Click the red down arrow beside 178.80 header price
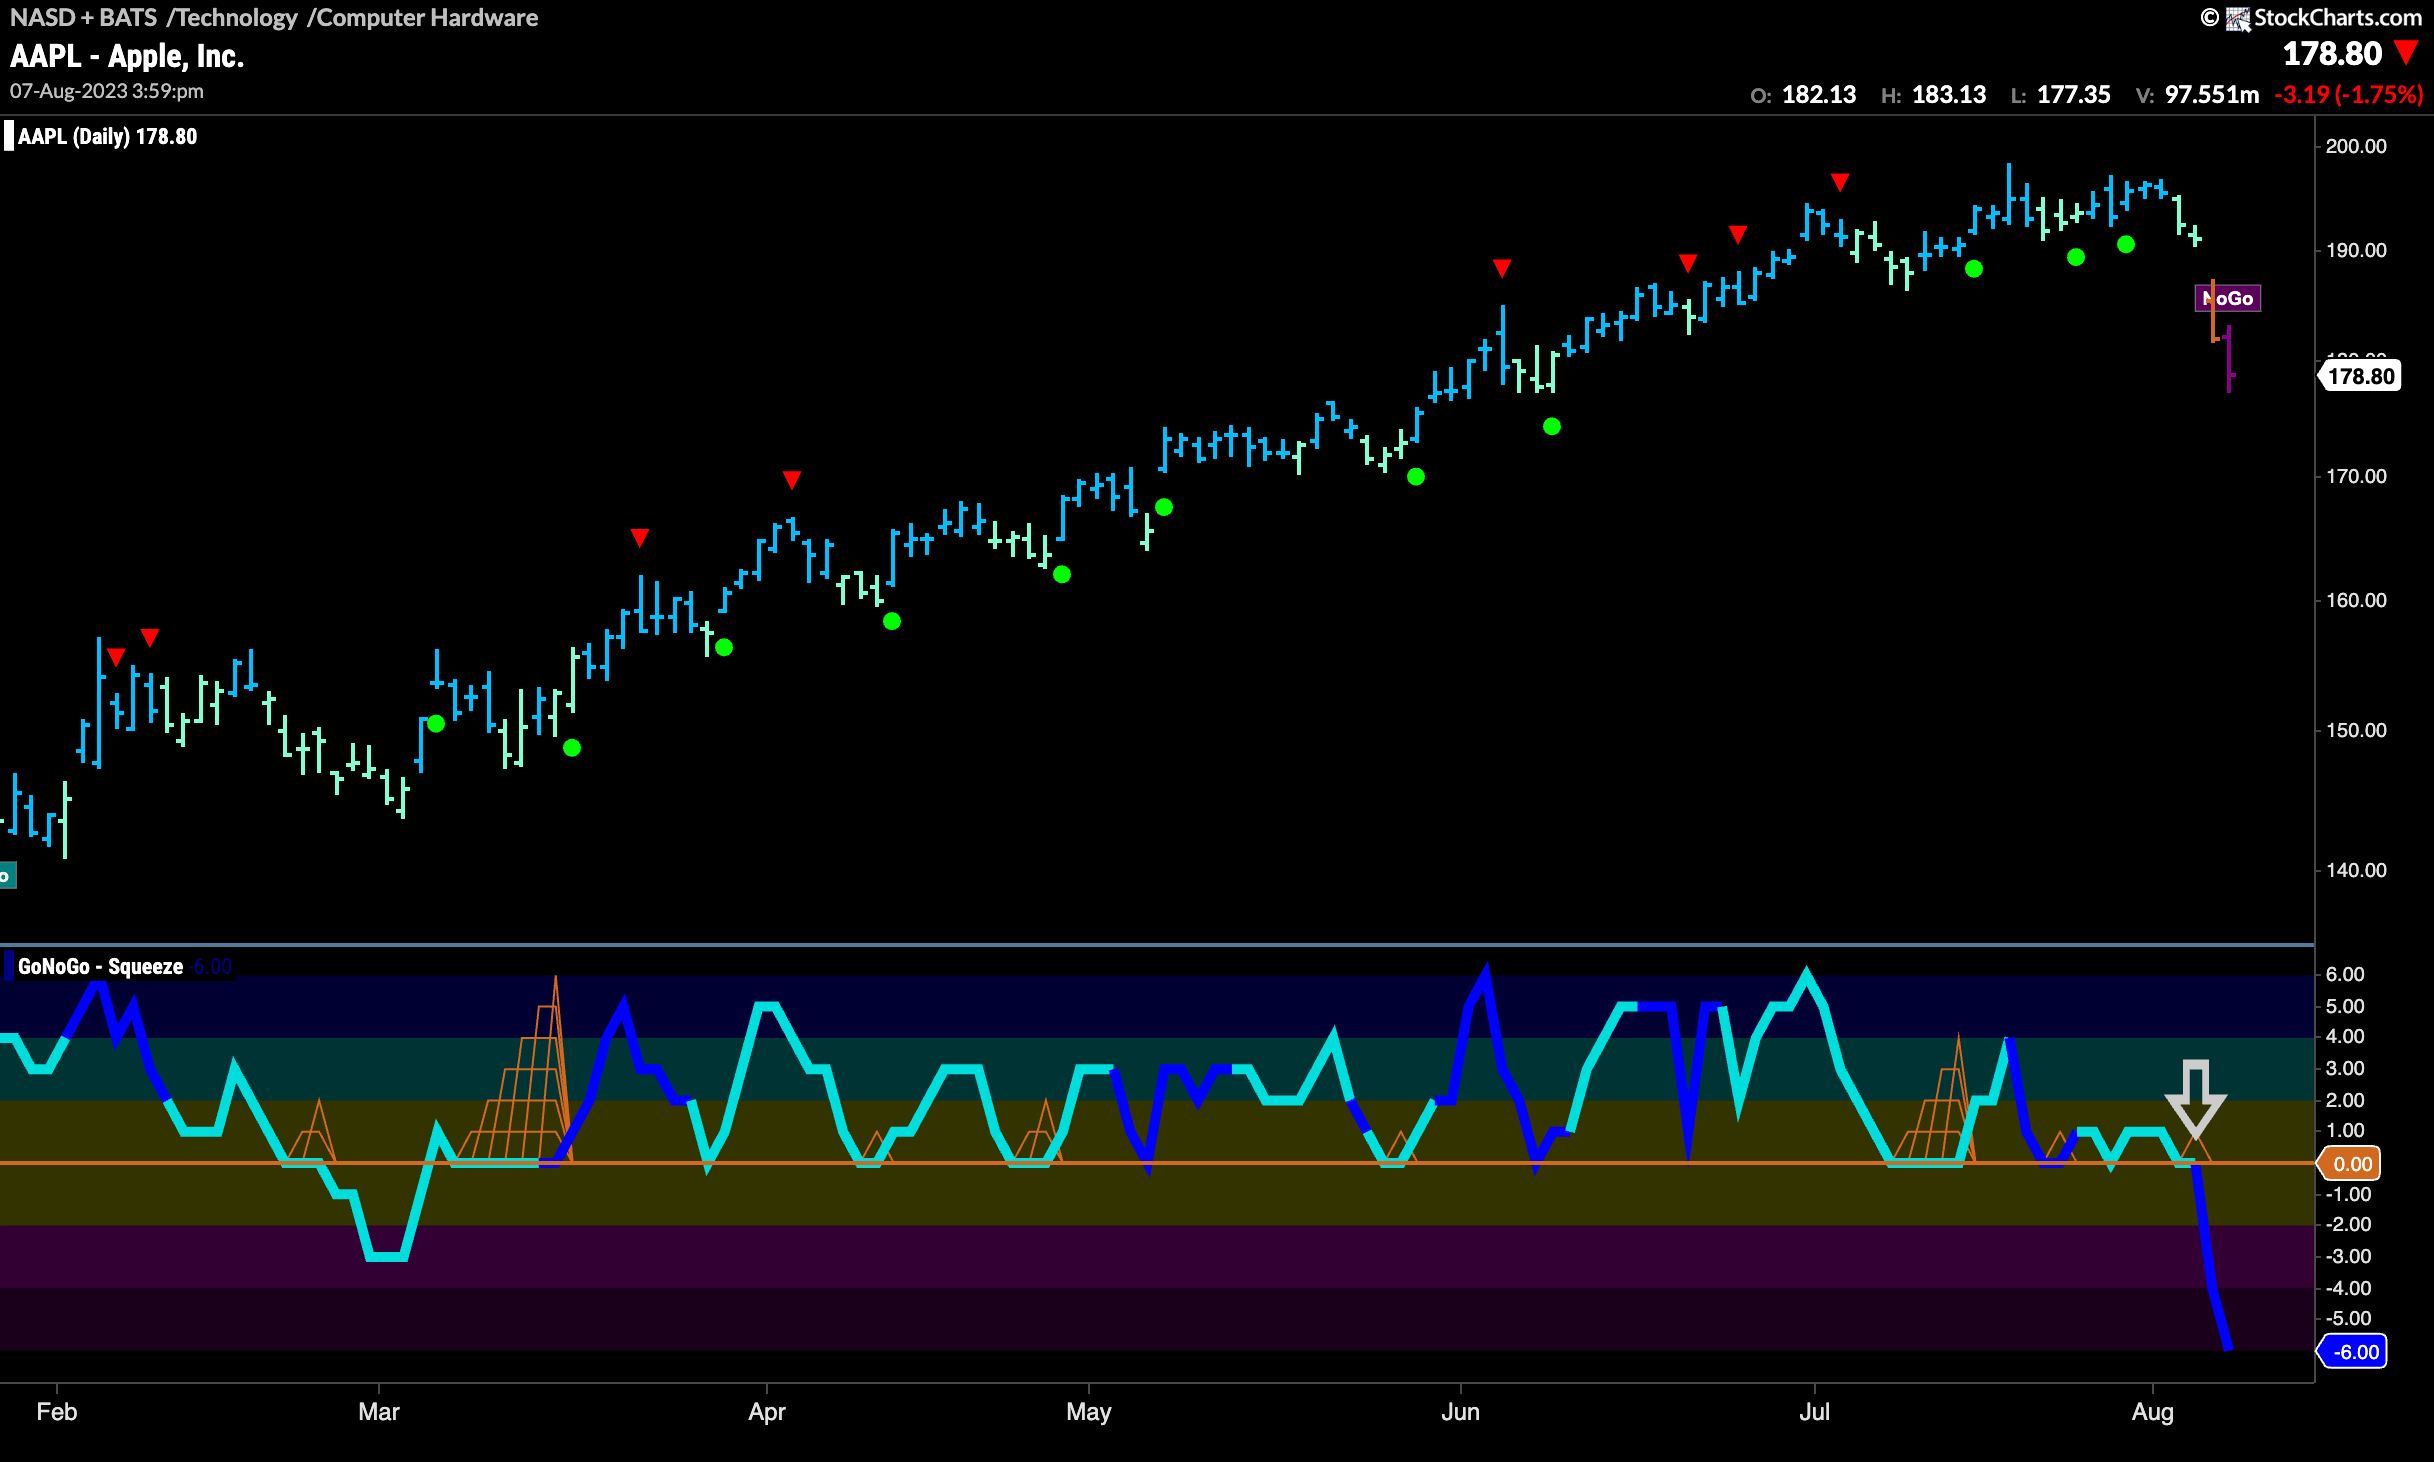This screenshot has height=1462, width=2434. [x=2406, y=52]
